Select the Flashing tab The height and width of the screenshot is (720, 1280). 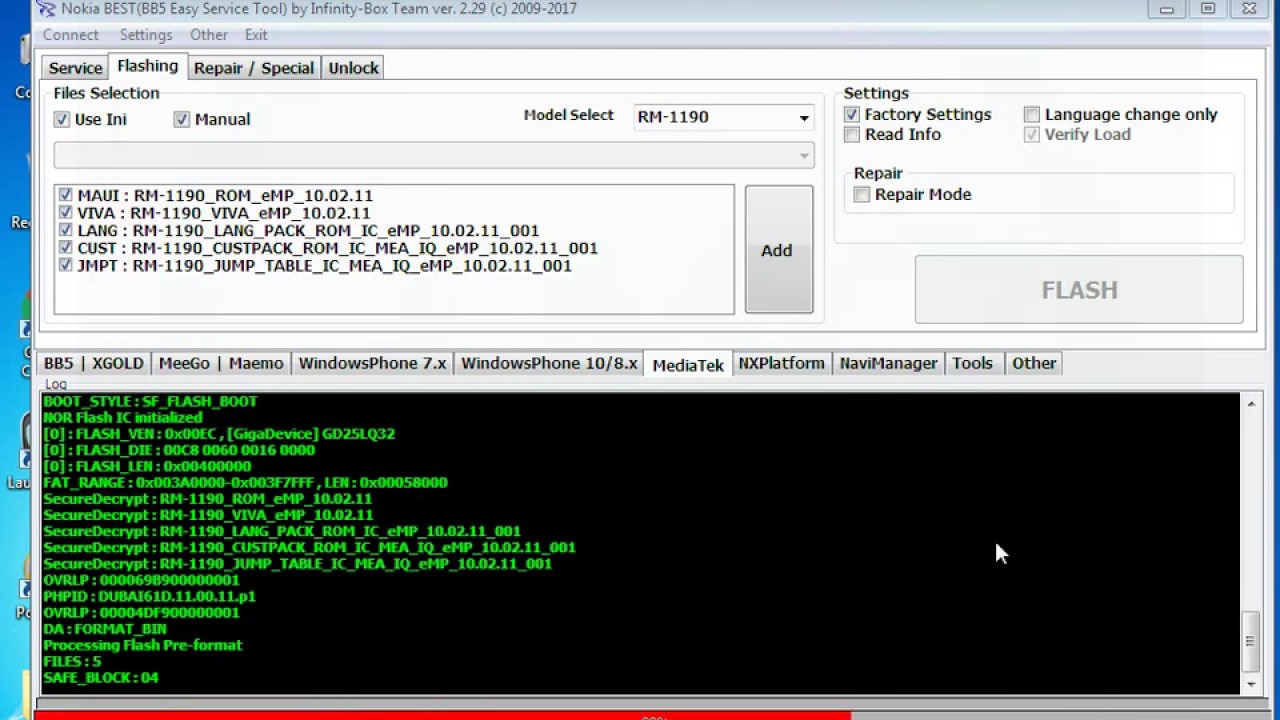147,66
